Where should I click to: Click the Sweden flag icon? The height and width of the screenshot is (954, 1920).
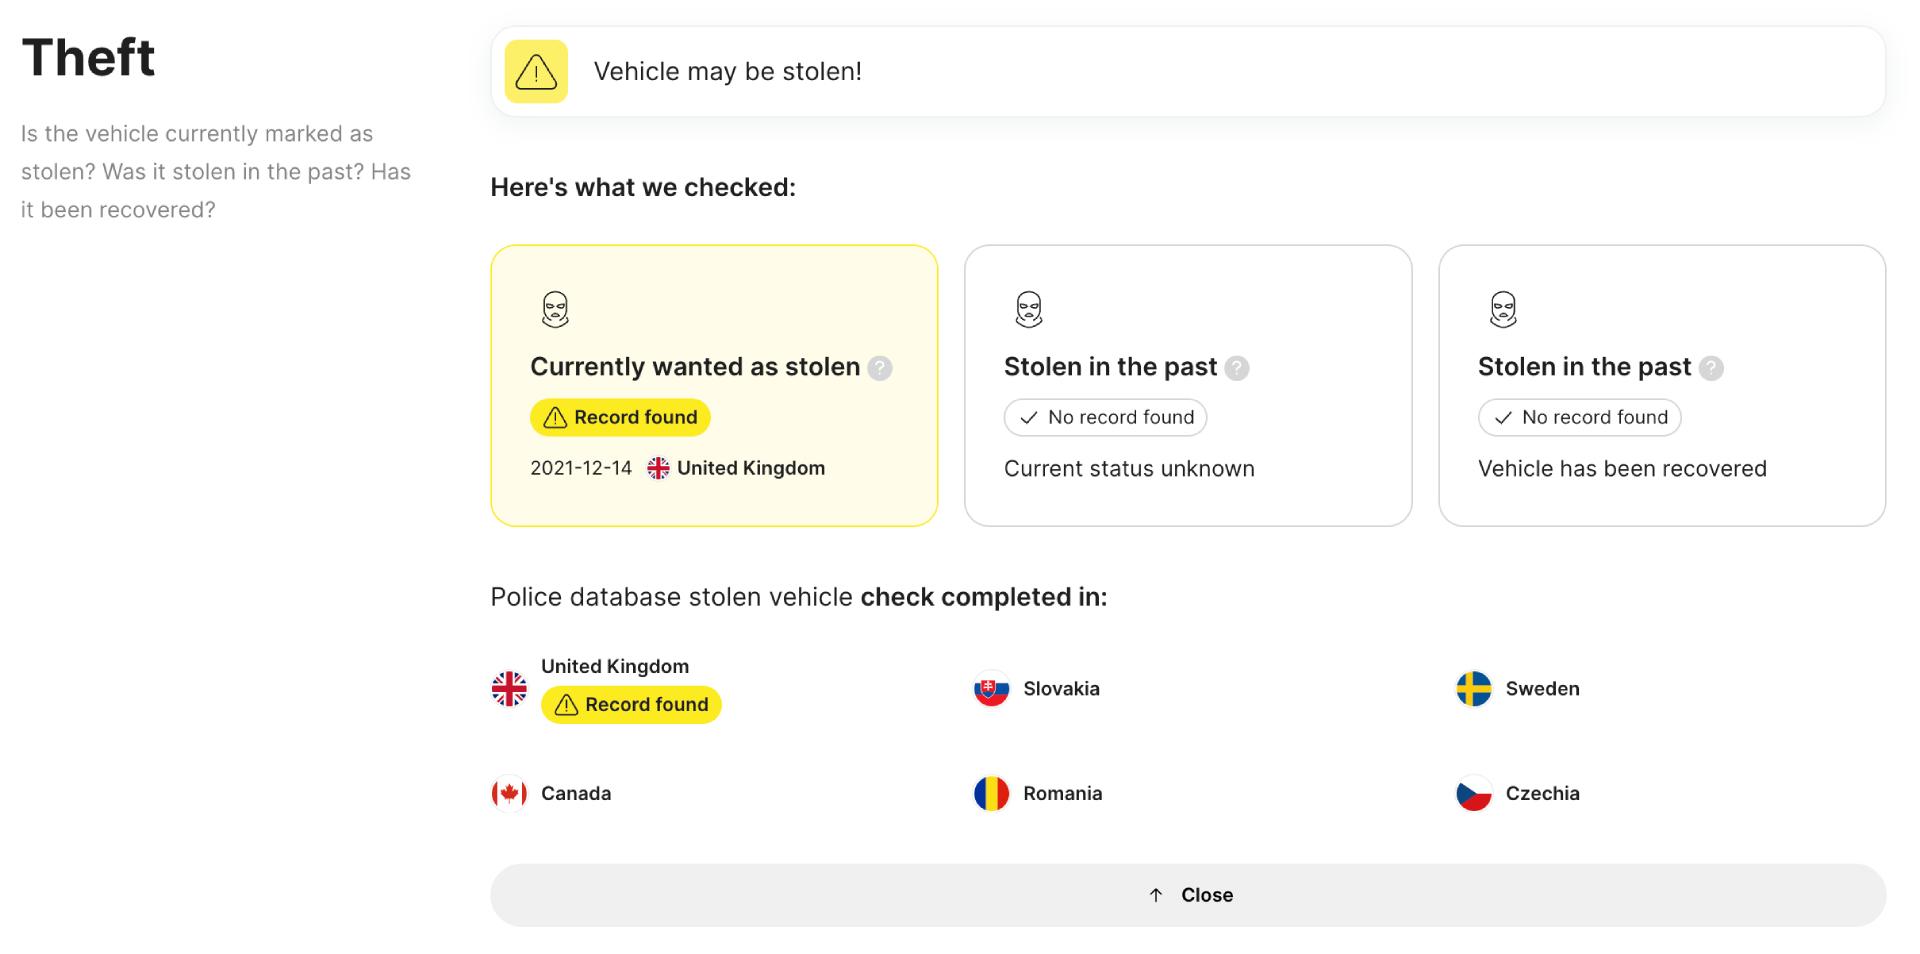pos(1473,689)
